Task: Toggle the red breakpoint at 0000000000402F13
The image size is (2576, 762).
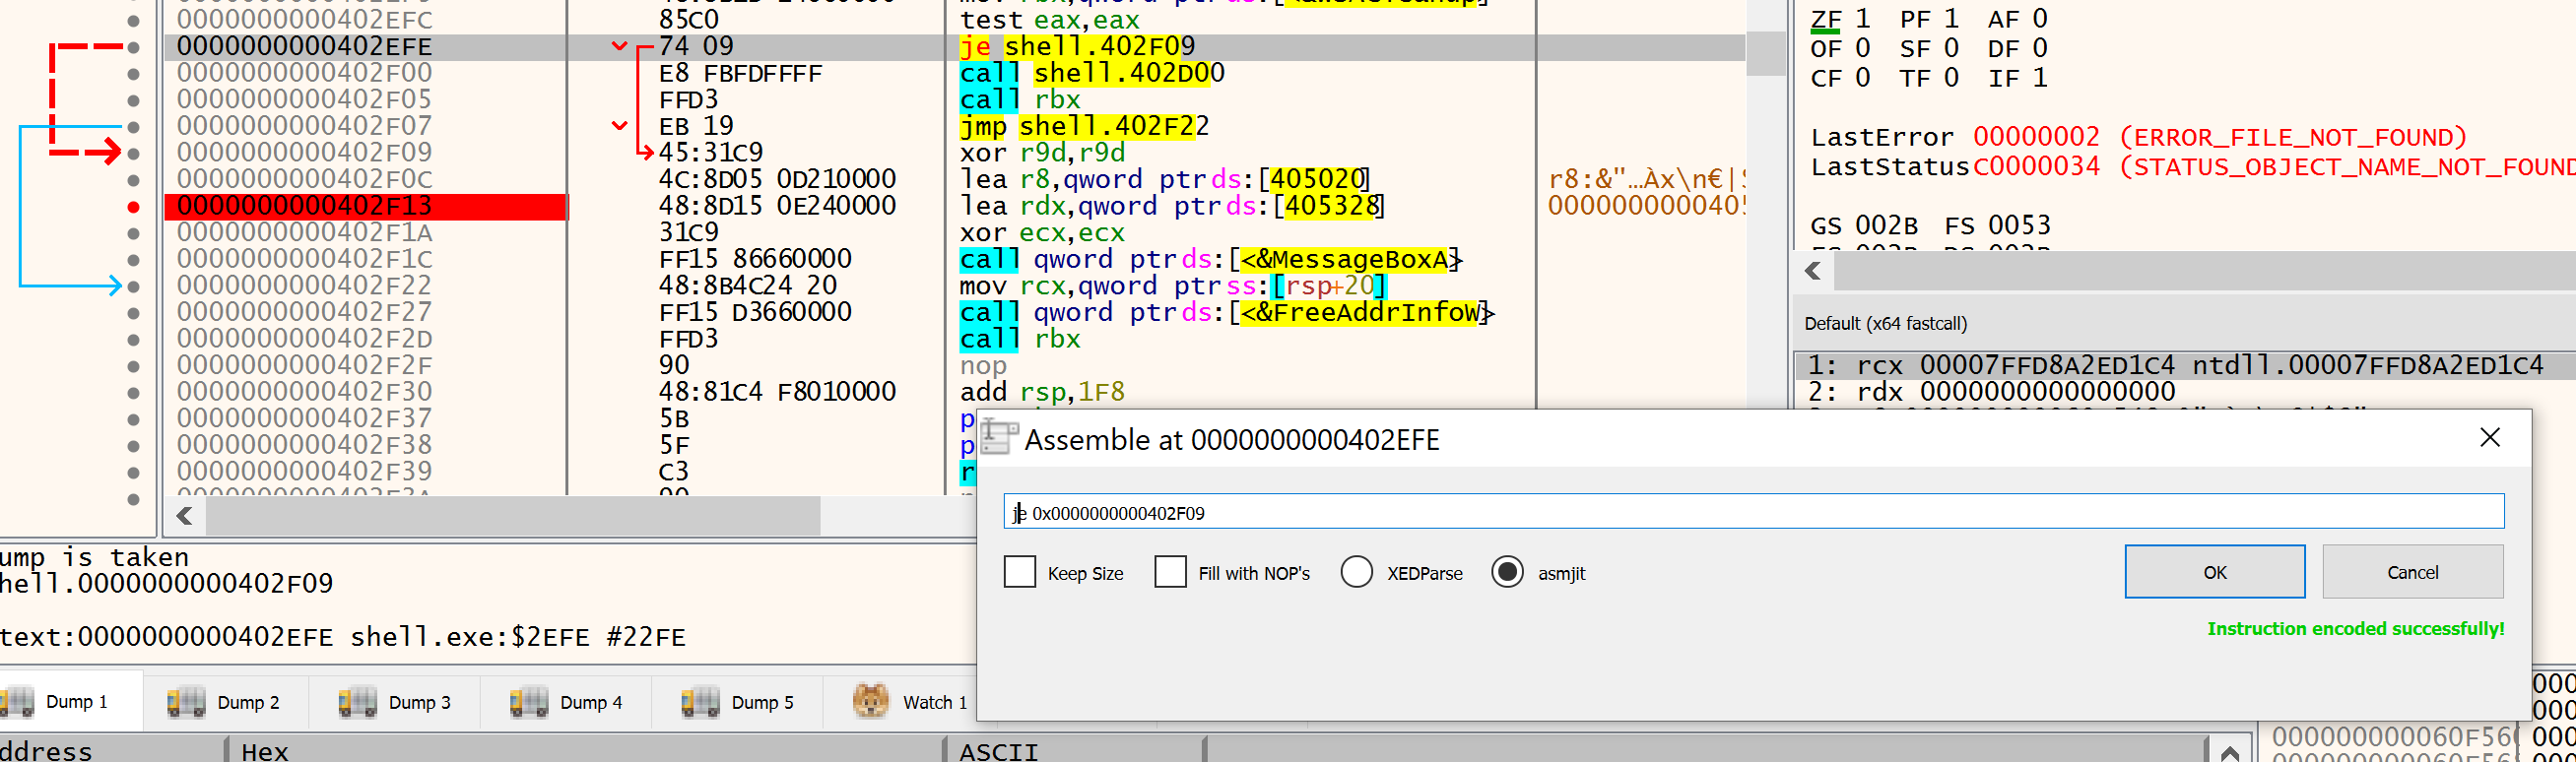Action: click(x=134, y=207)
